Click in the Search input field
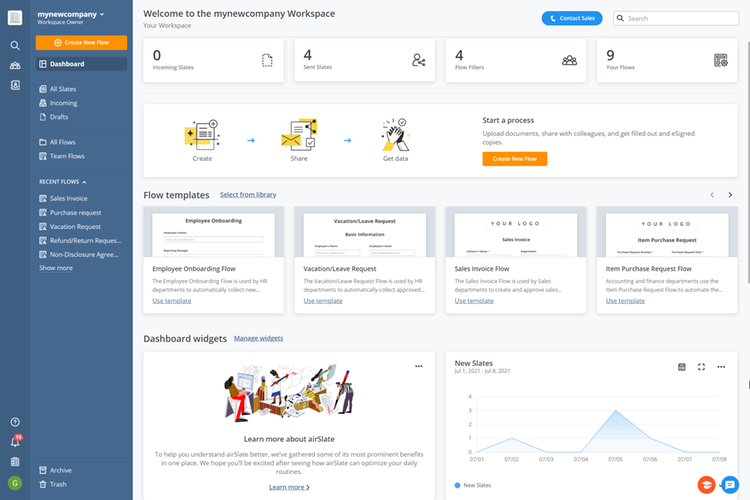 coord(676,18)
